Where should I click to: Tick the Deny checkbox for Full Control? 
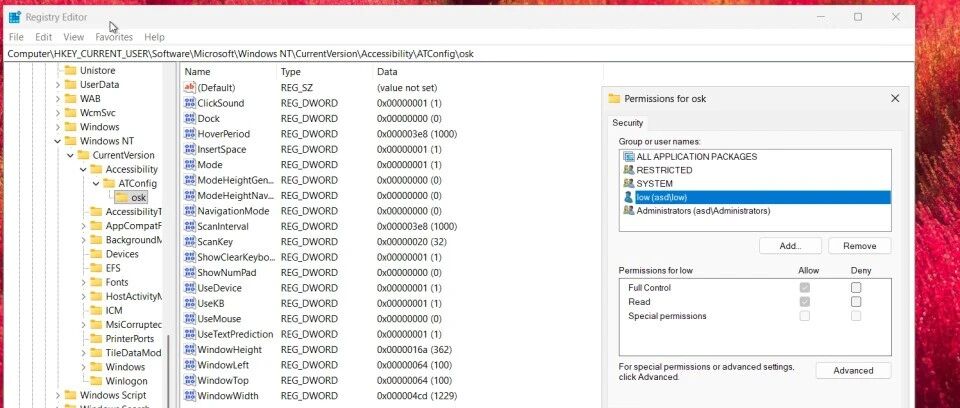[x=856, y=287]
